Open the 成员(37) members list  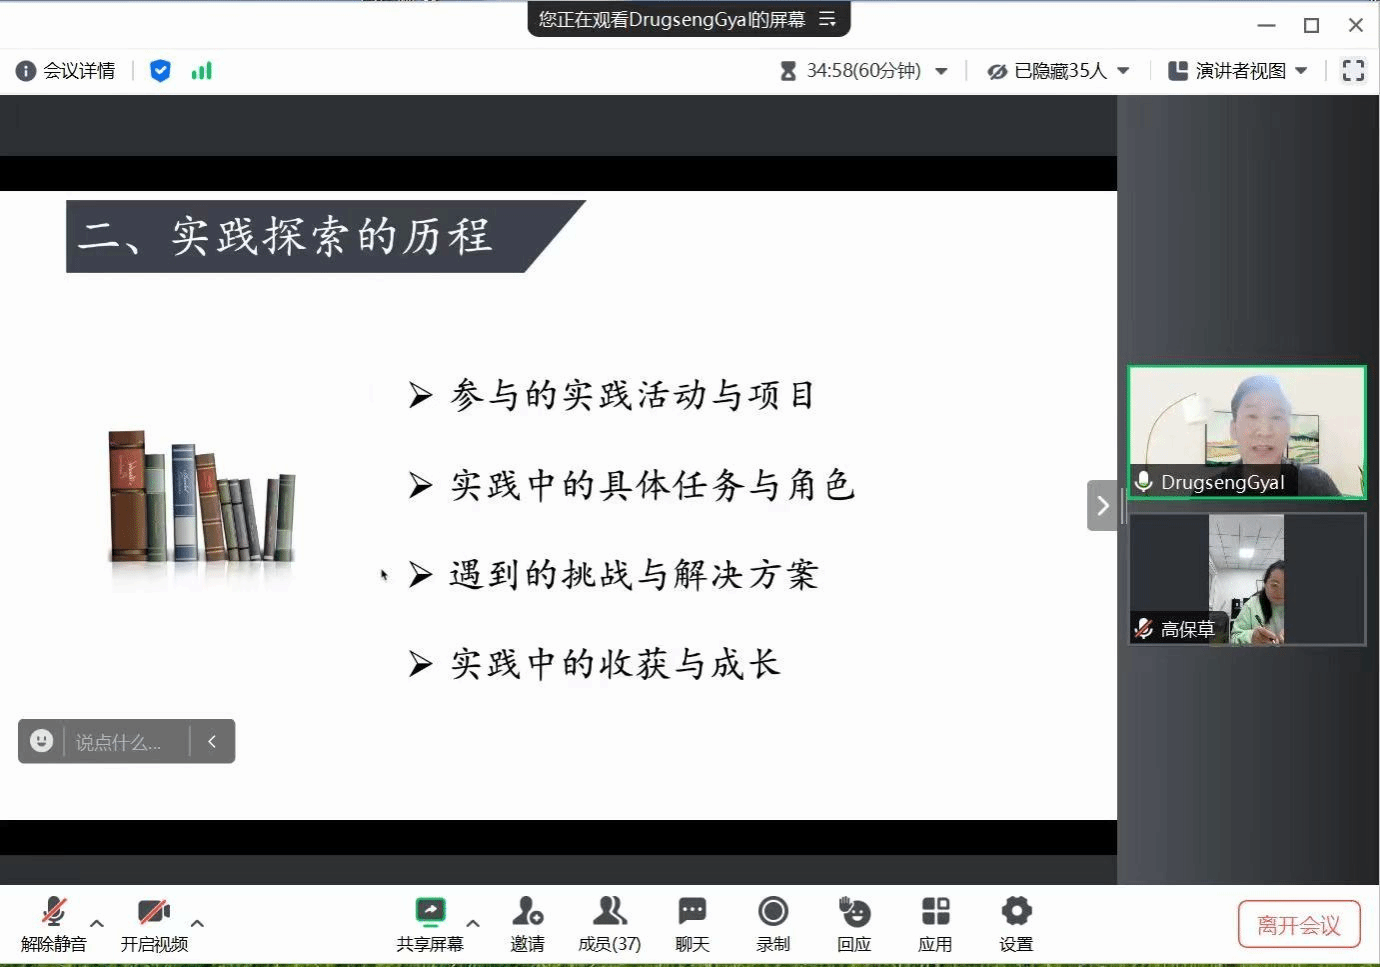click(609, 912)
